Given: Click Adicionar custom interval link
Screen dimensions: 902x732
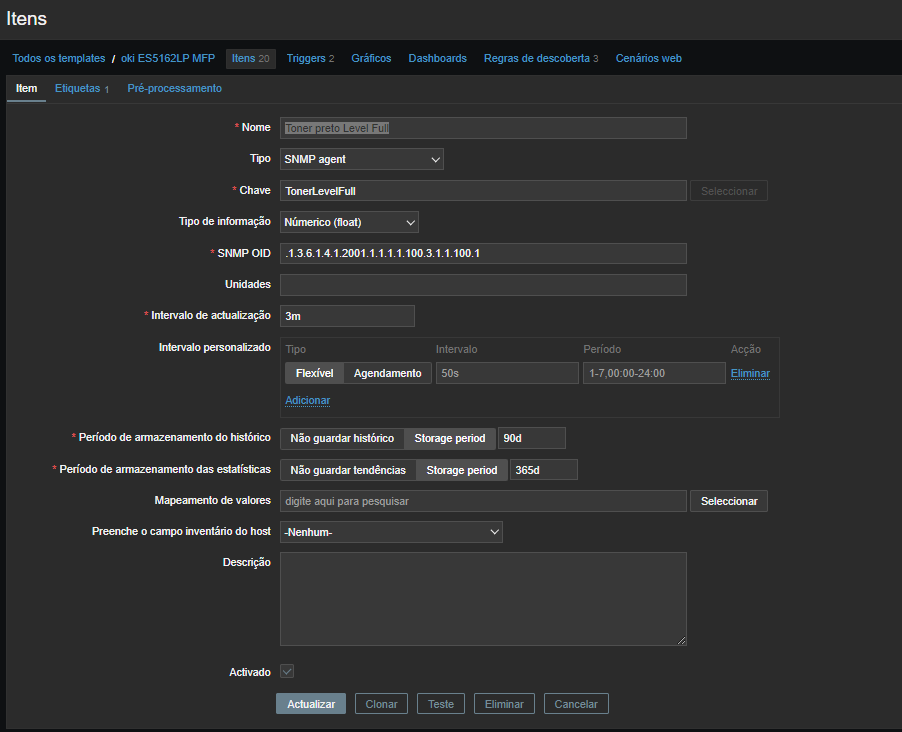Looking at the screenshot, I should click(307, 400).
